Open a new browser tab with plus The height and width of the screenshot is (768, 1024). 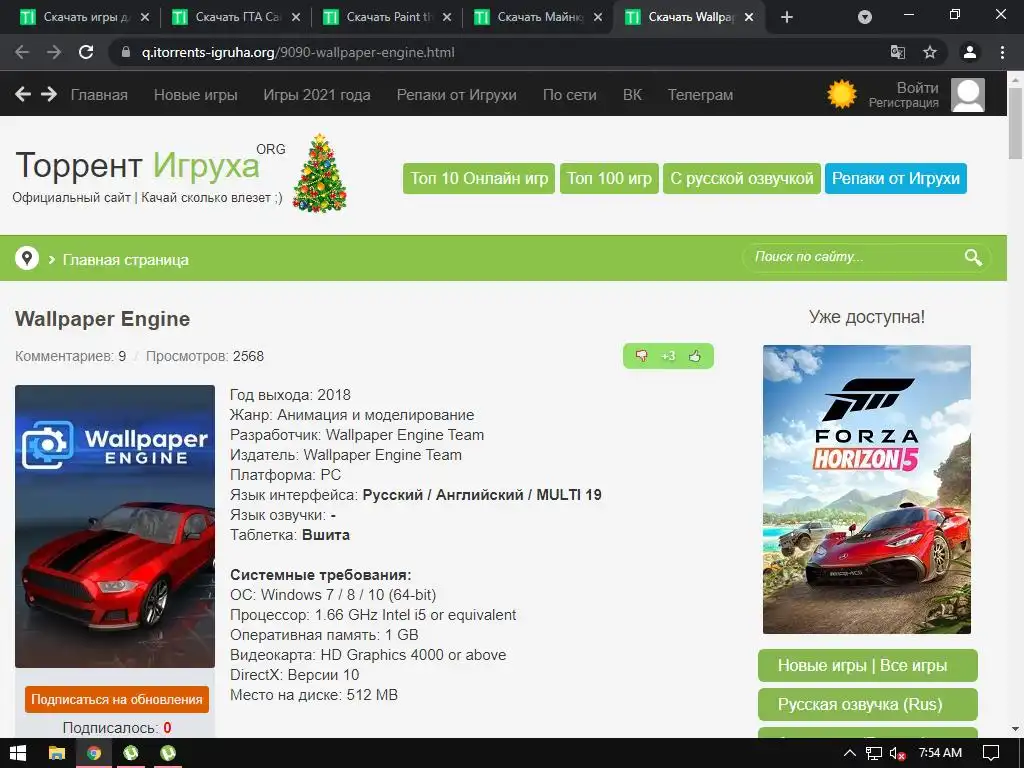pyautogui.click(x=787, y=17)
